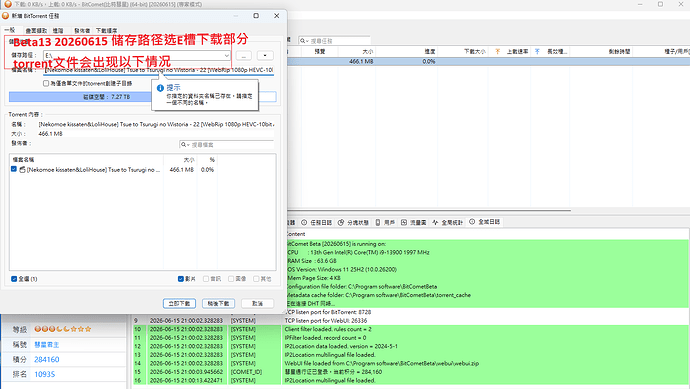Click the user ID link beside 稱號
The height and width of the screenshot is (389, 690).
(47, 345)
